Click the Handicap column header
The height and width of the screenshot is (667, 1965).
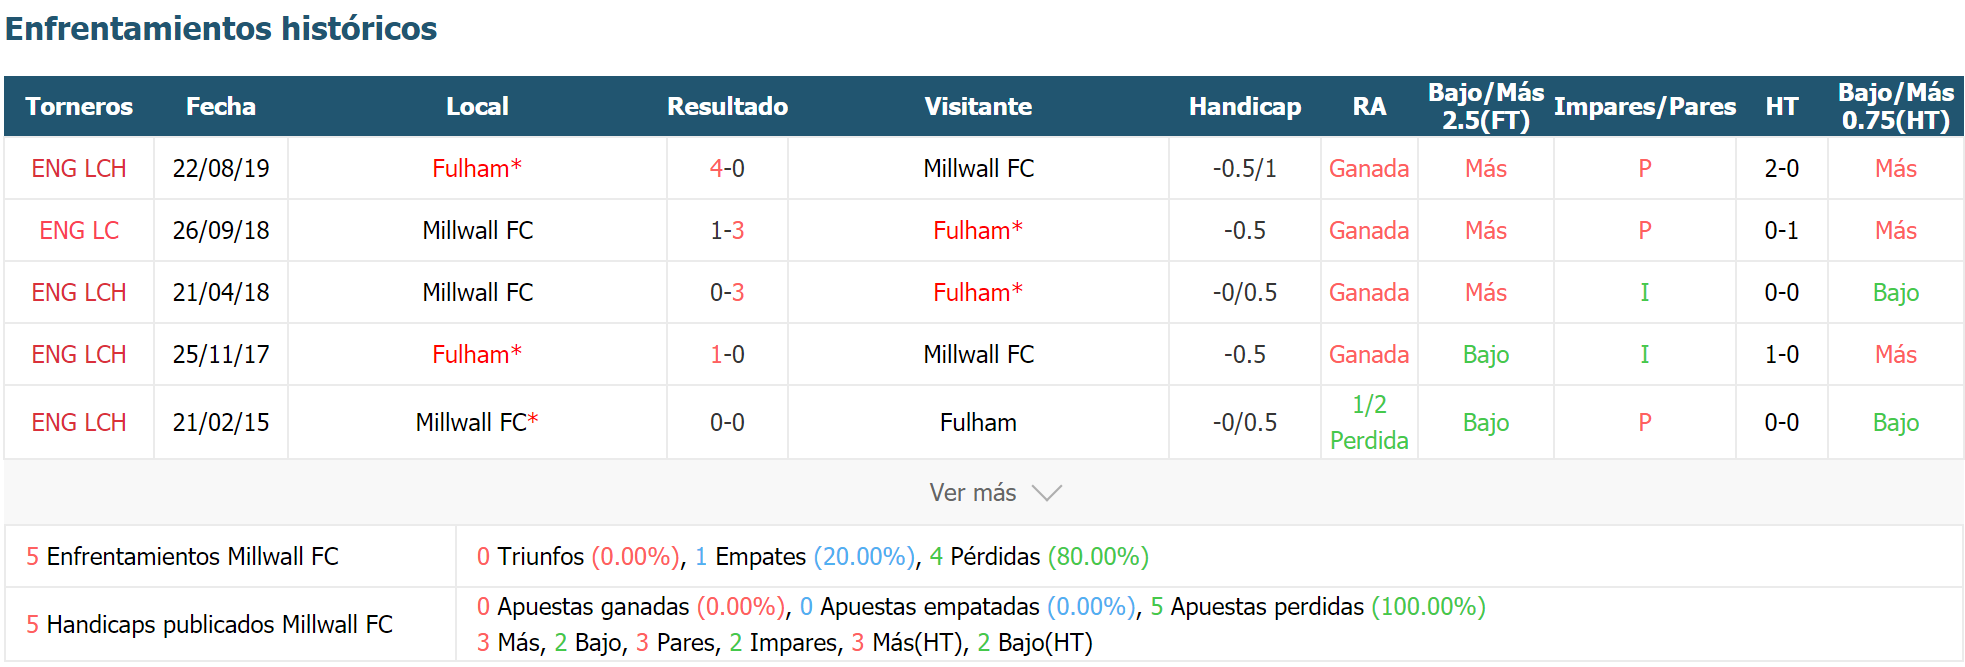pyautogui.click(x=1245, y=106)
